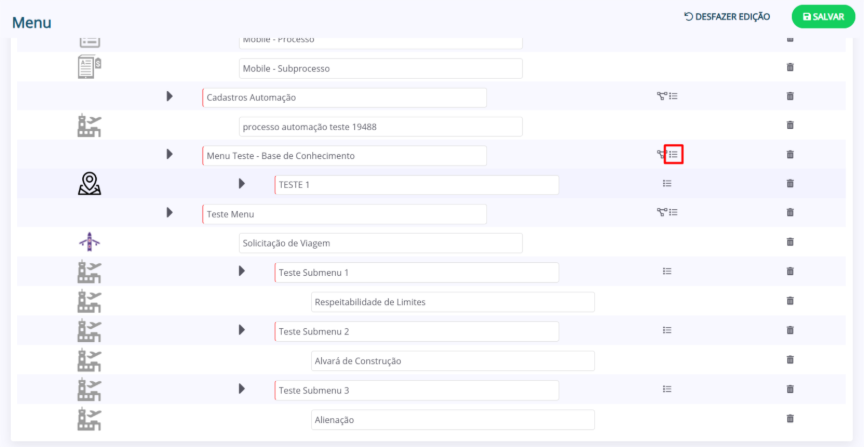Click list icon on TESTE 1 row
Image resolution: width=864 pixels, height=447 pixels.
click(x=667, y=183)
